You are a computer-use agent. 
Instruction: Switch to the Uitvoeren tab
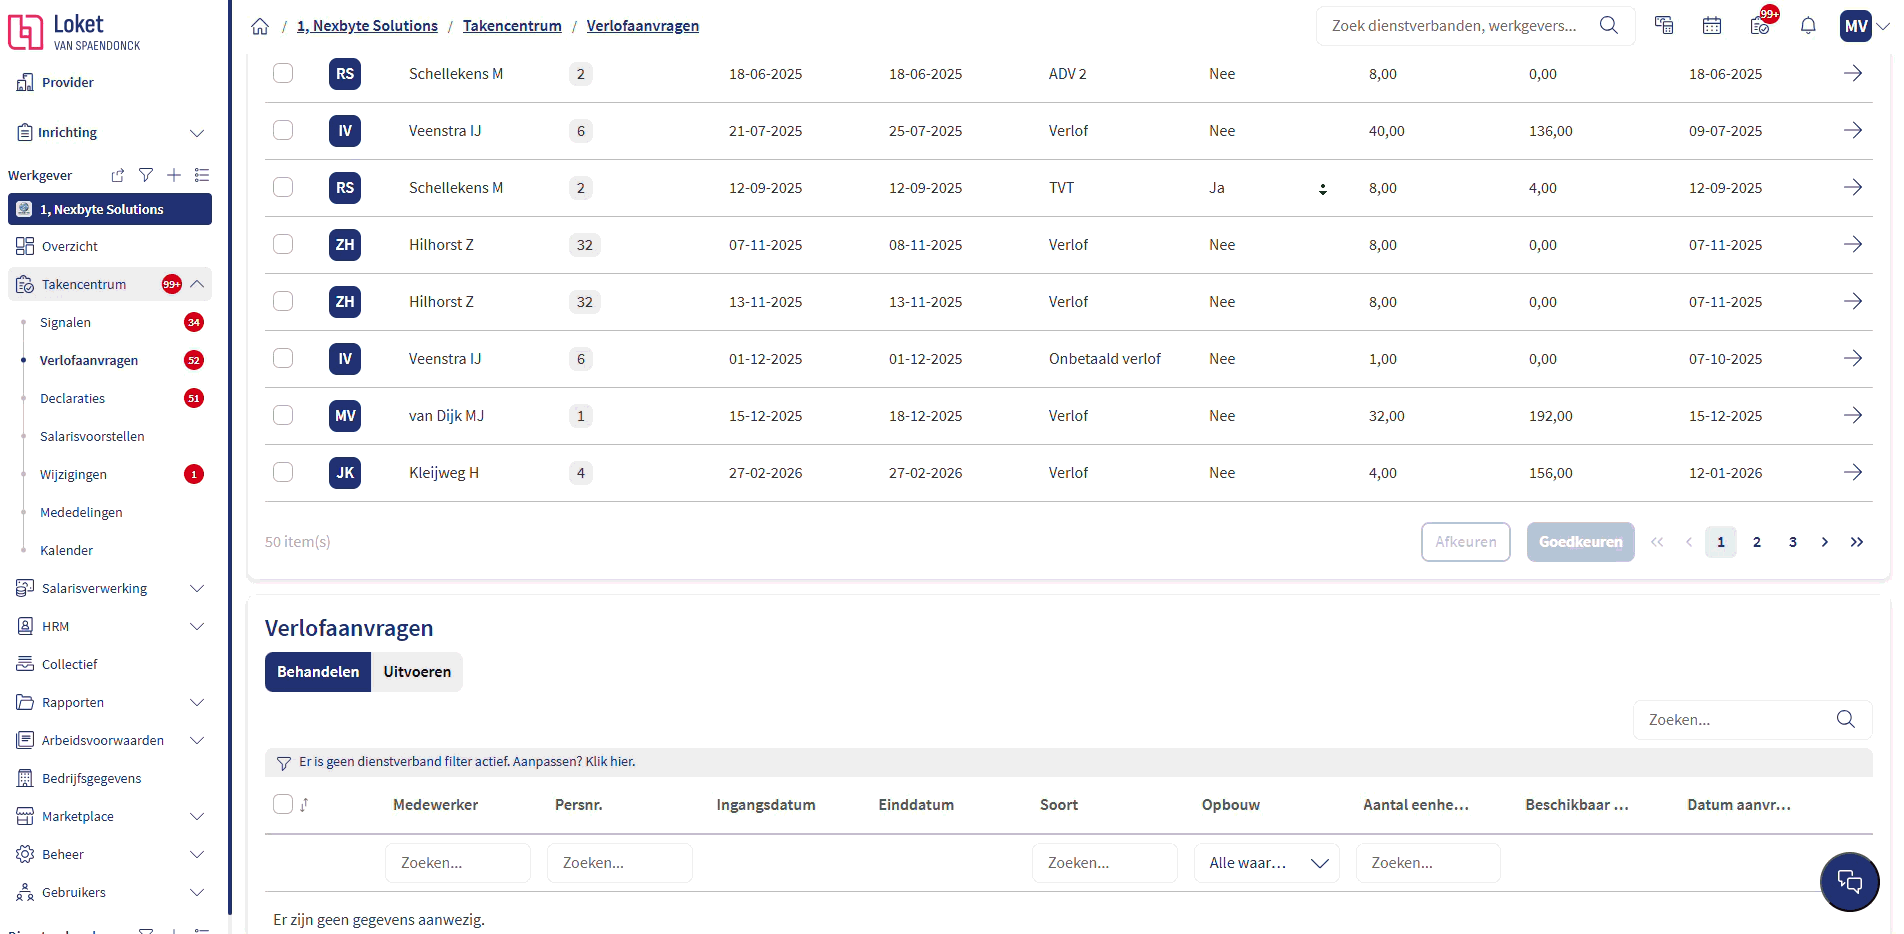417,672
